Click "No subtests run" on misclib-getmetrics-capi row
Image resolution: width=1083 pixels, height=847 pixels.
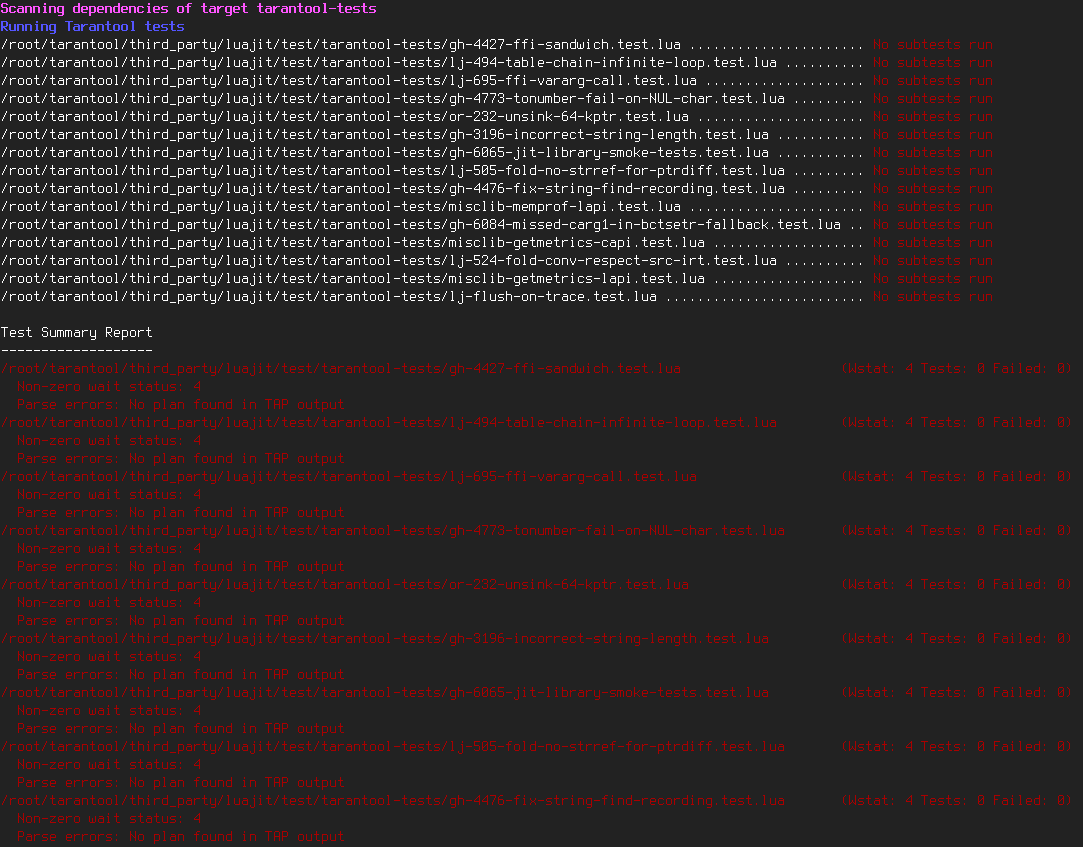(932, 242)
